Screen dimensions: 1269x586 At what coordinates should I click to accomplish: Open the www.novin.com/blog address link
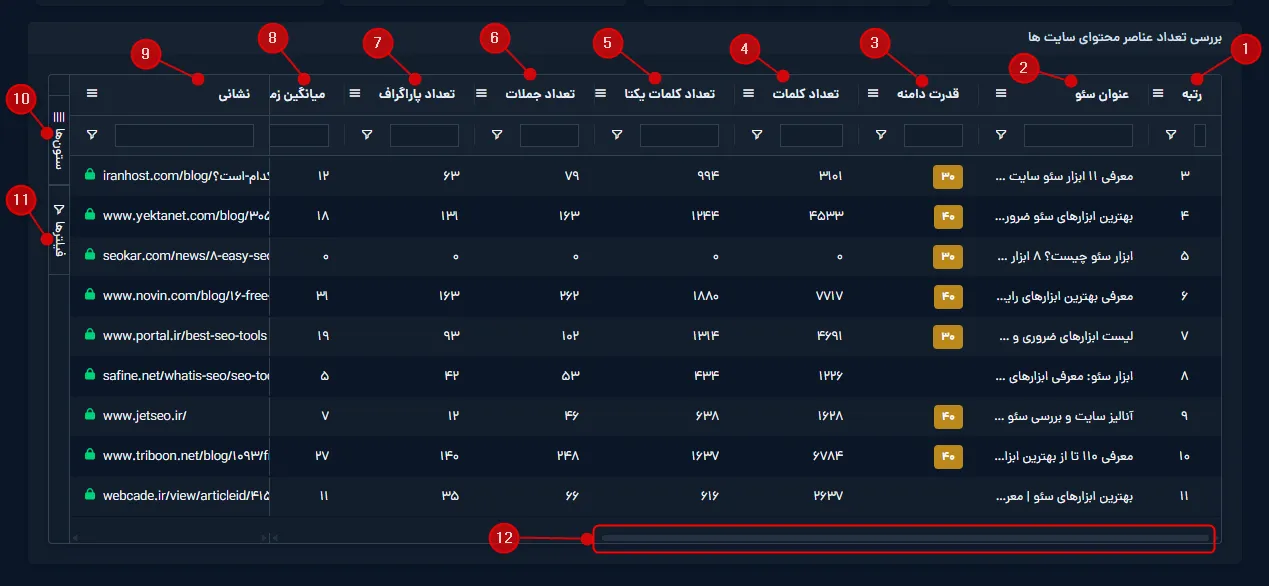[x=186, y=295]
